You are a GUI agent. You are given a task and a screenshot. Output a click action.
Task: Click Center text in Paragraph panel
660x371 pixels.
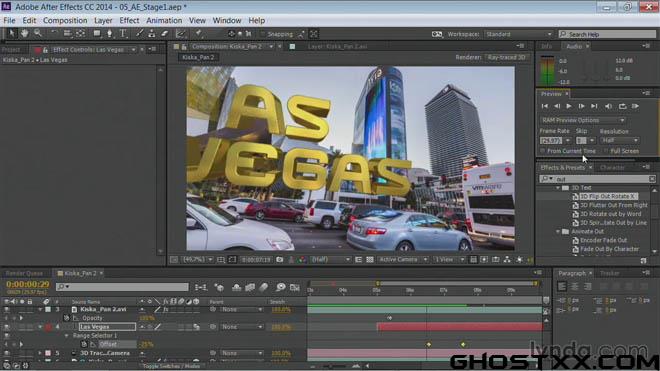pyautogui.click(x=575, y=287)
